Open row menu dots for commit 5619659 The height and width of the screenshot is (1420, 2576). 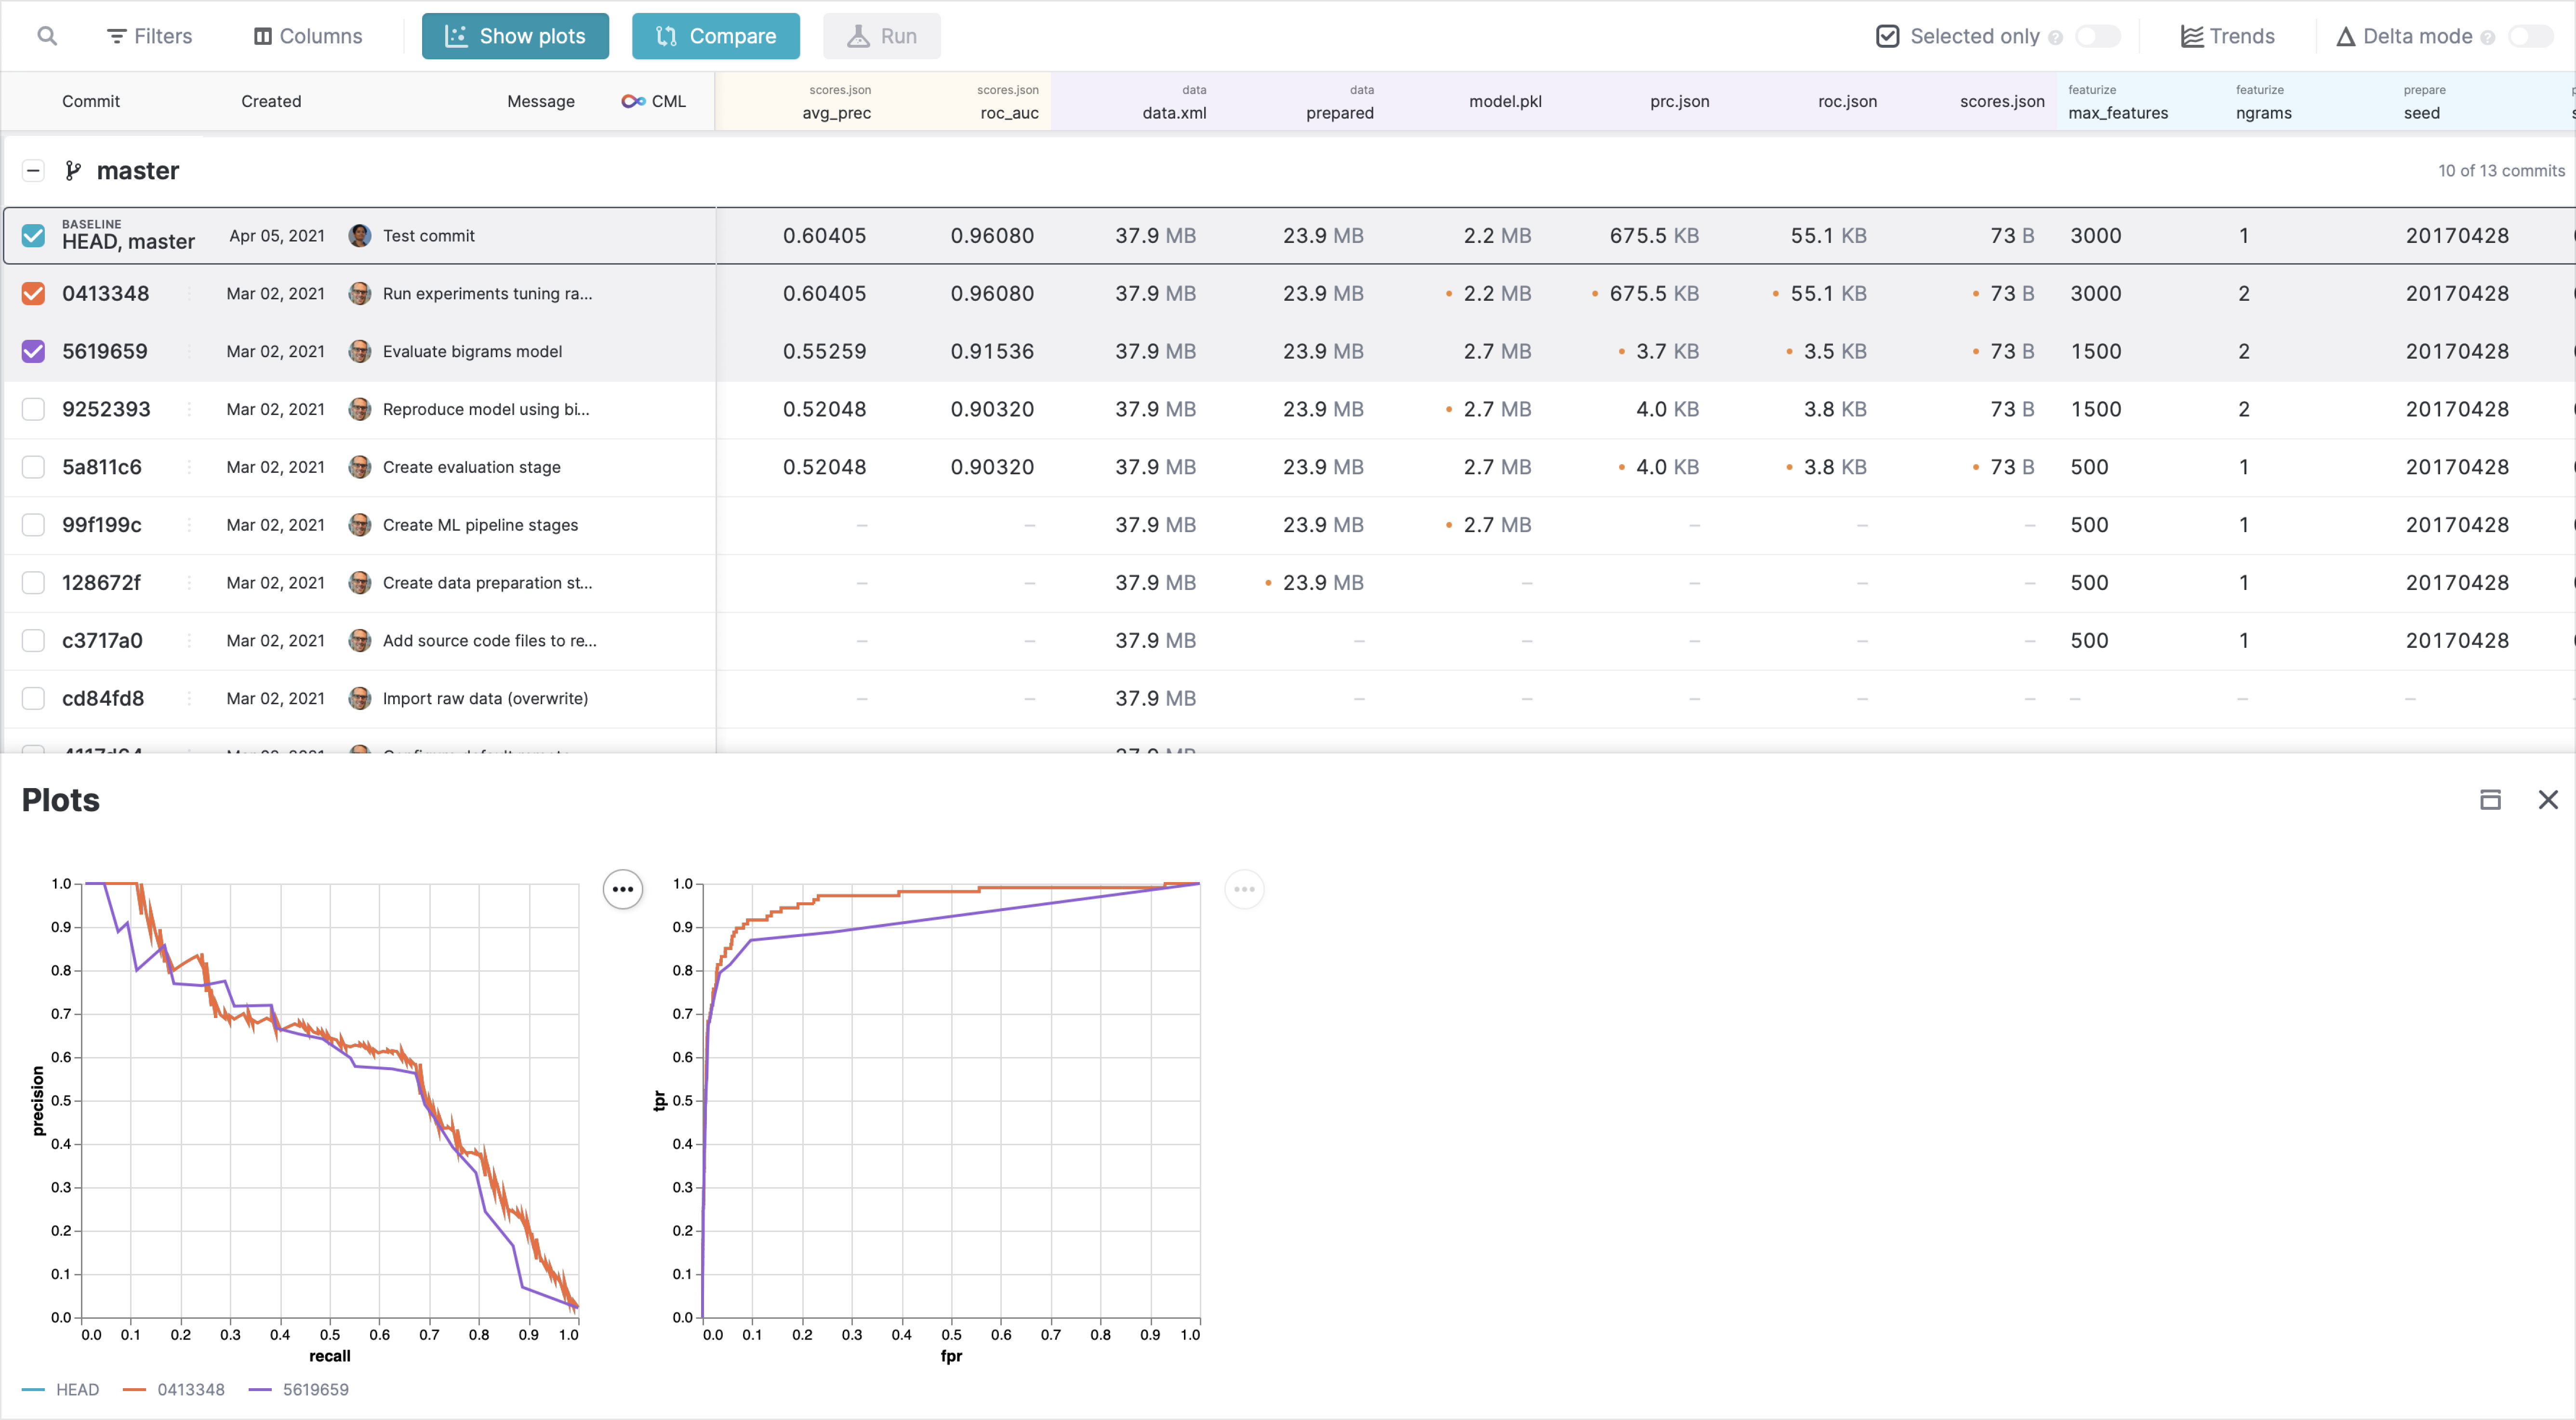pyautogui.click(x=189, y=352)
